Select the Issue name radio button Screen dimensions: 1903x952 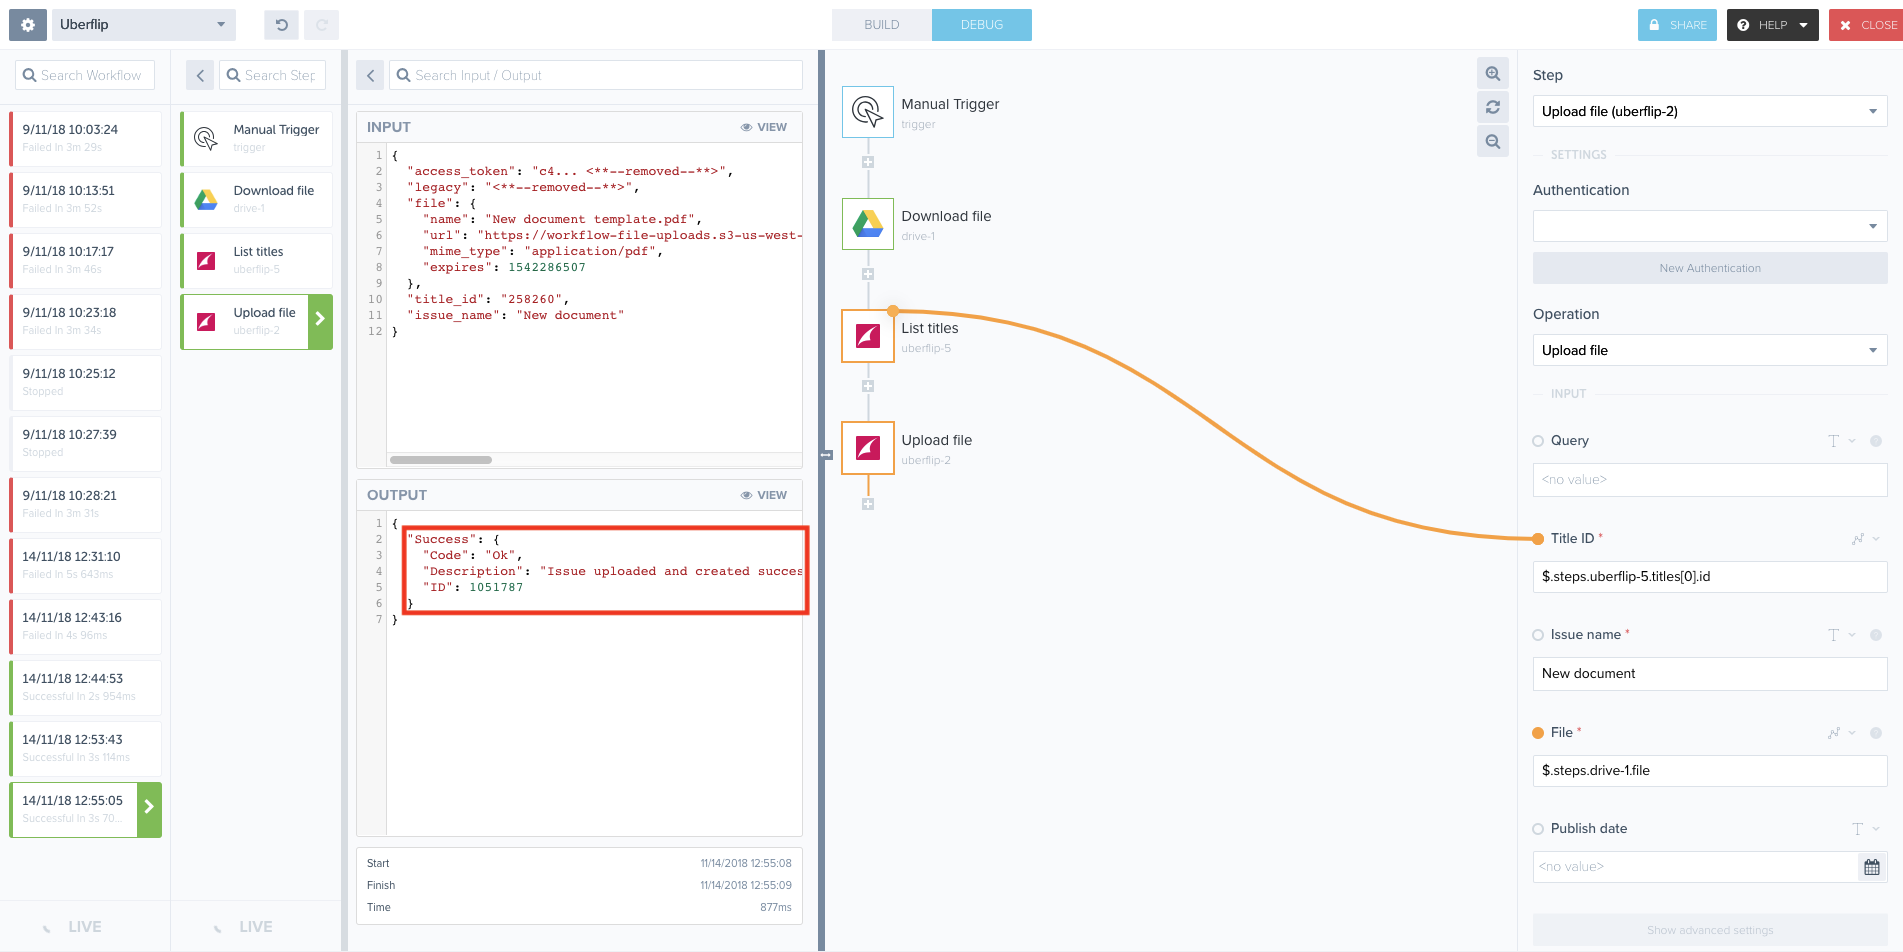1536,634
